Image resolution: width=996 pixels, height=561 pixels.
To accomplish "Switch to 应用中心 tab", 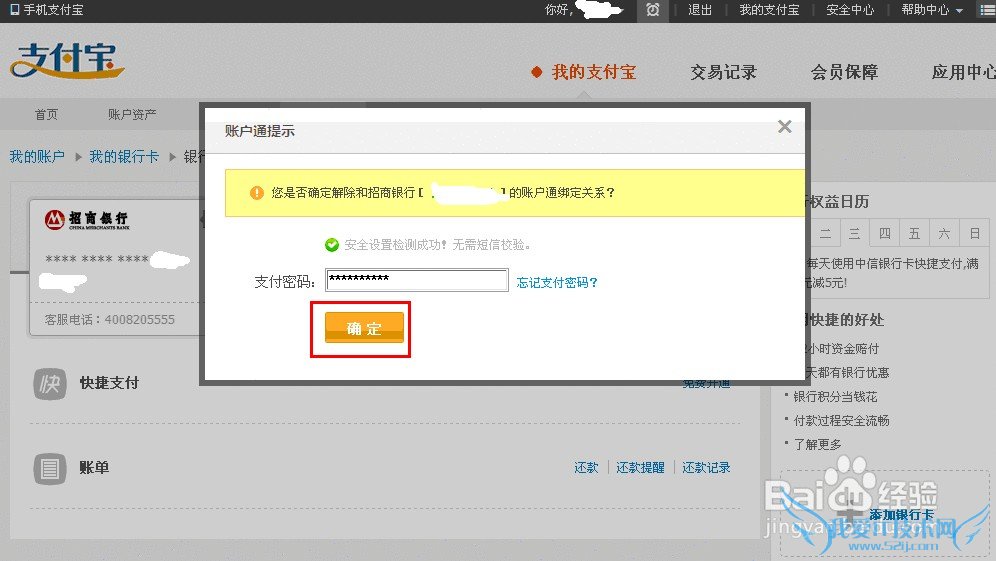I will 963,72.
